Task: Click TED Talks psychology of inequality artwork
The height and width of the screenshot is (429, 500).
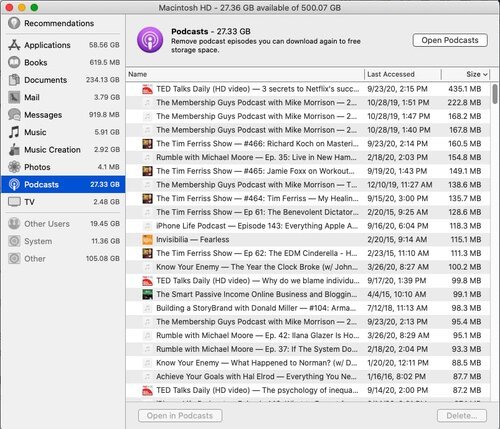Action: pos(147,390)
